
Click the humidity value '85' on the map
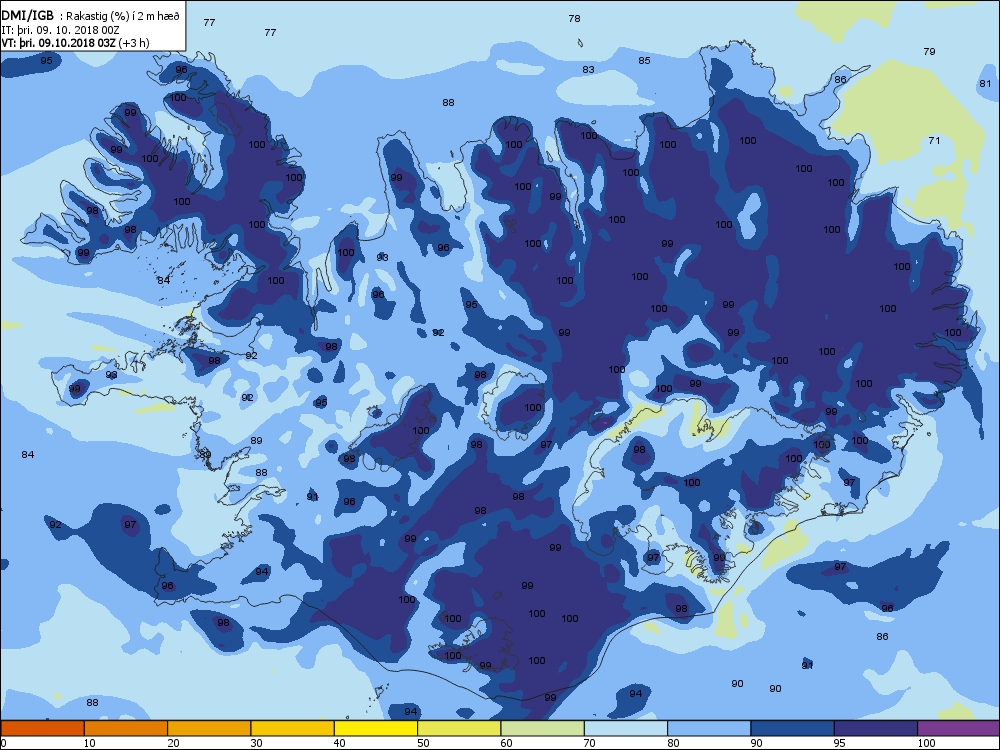(x=645, y=61)
